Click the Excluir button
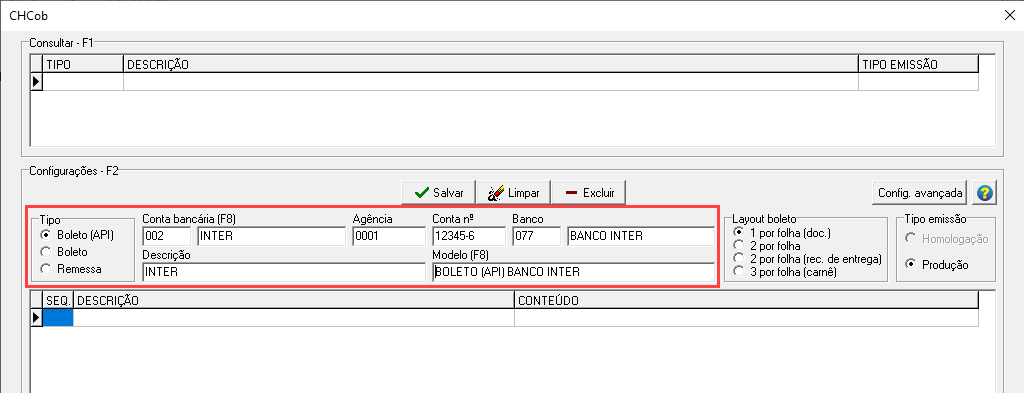This screenshot has width=1024, height=393. [x=588, y=193]
